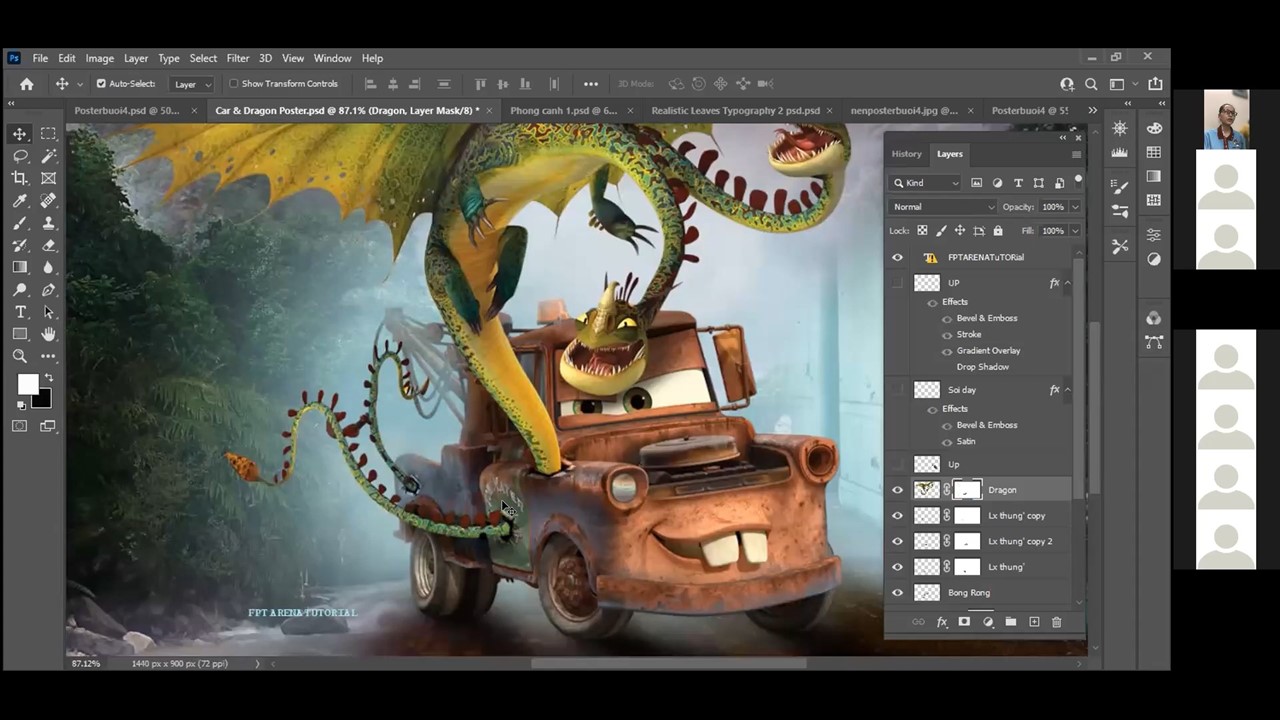Viewport: 1280px width, 720px height.
Task: Open the Opacity slider dropdown arrow
Action: click(x=1075, y=207)
